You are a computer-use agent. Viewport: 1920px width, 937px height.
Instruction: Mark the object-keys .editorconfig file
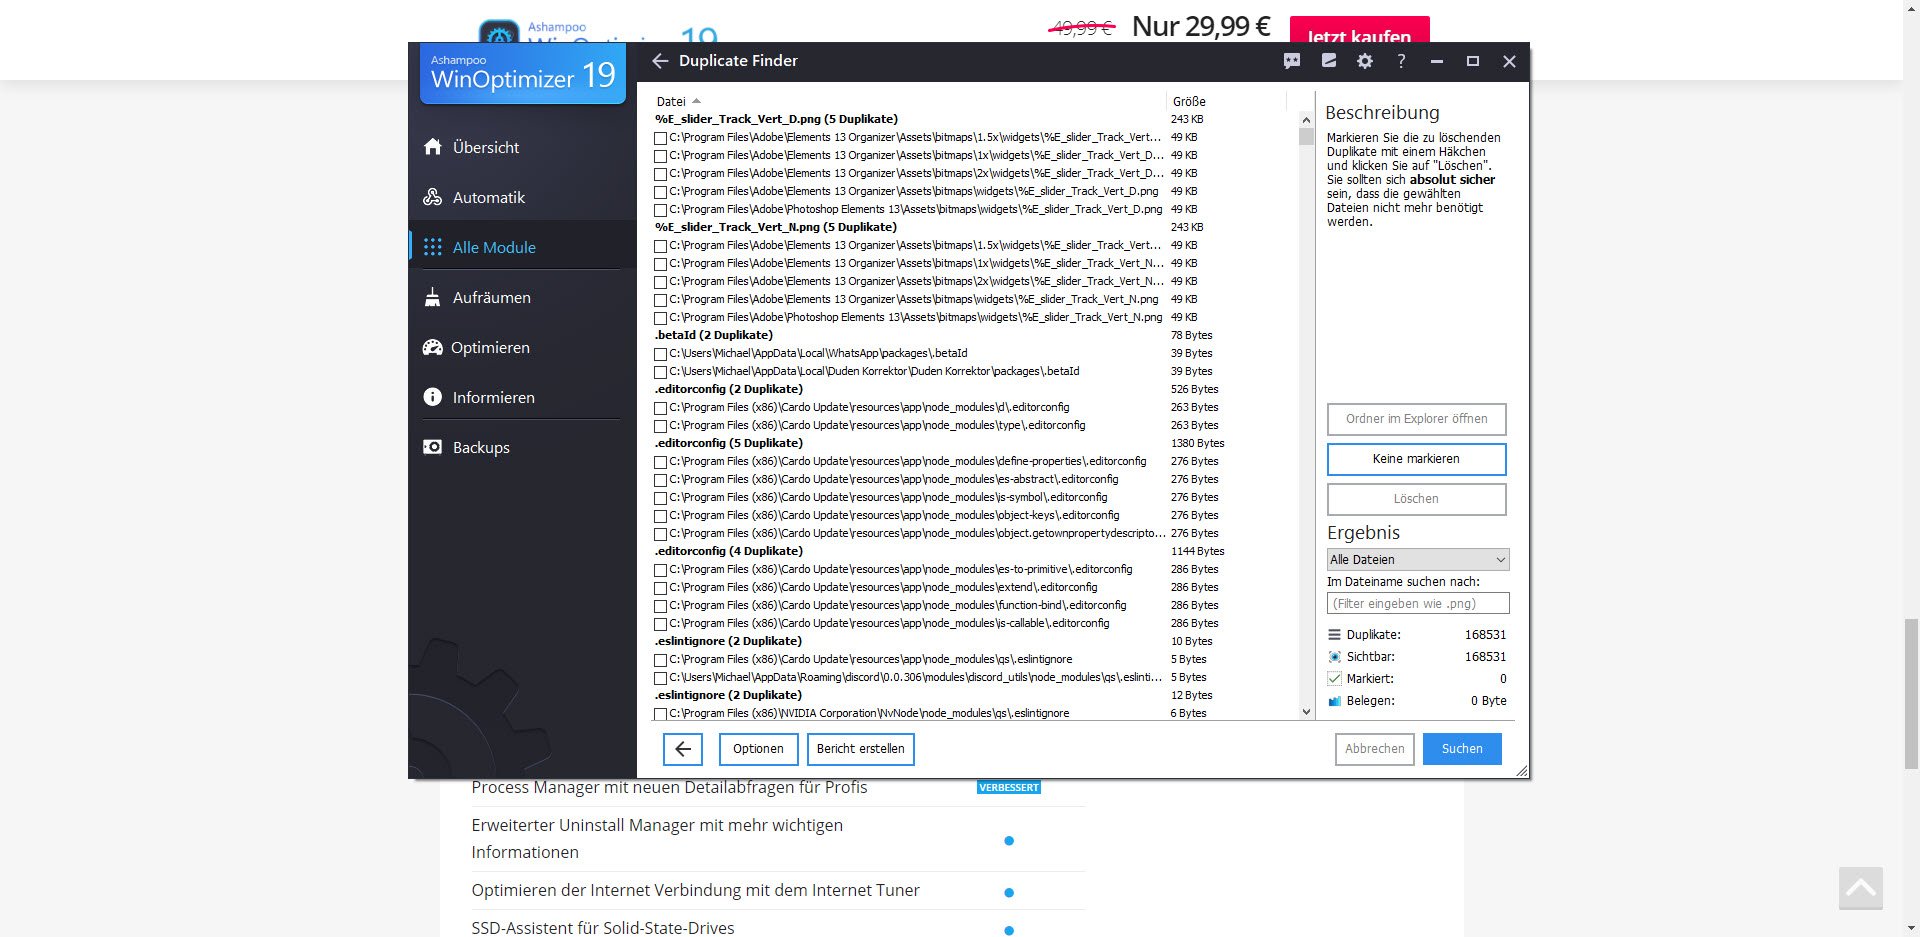660,516
